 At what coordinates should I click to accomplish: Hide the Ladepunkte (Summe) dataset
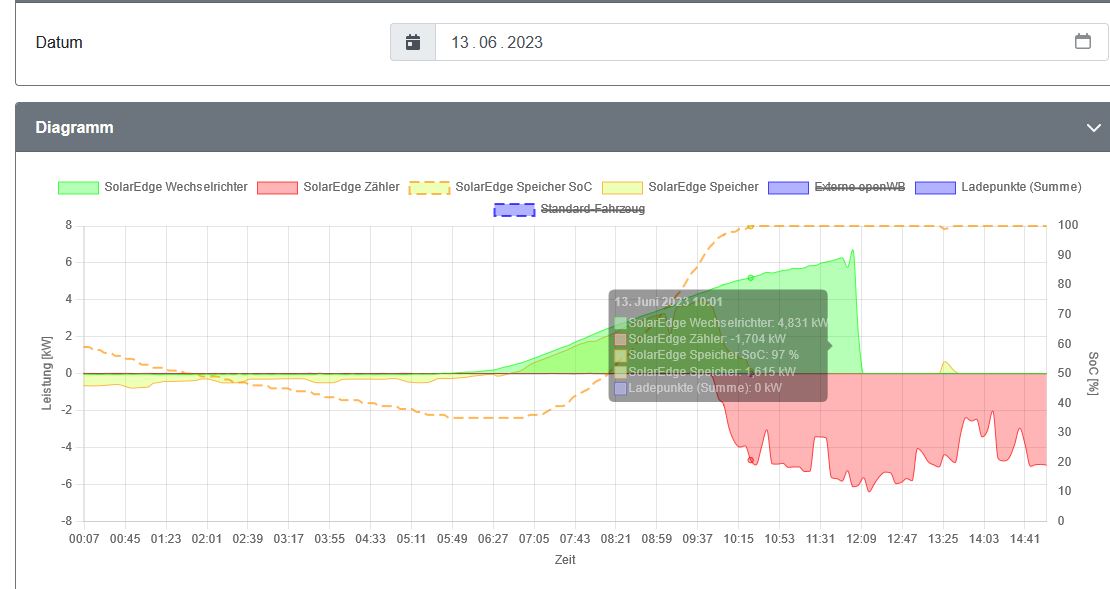pos(1020,187)
